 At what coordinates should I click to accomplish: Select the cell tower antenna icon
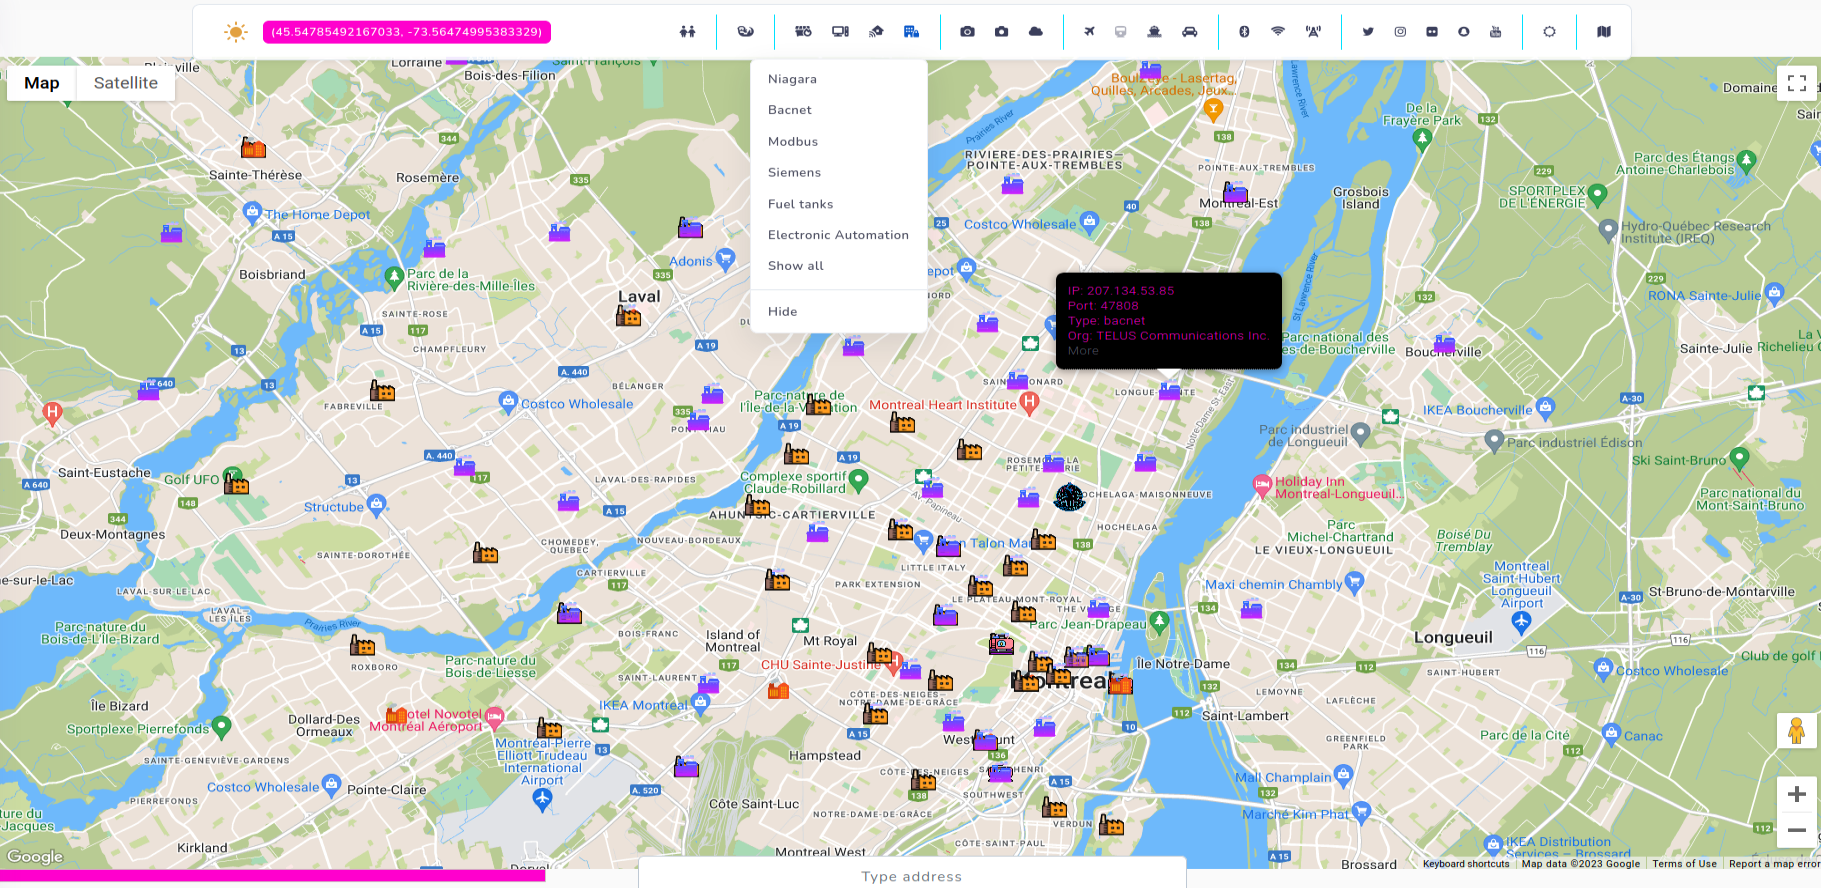1313,32
